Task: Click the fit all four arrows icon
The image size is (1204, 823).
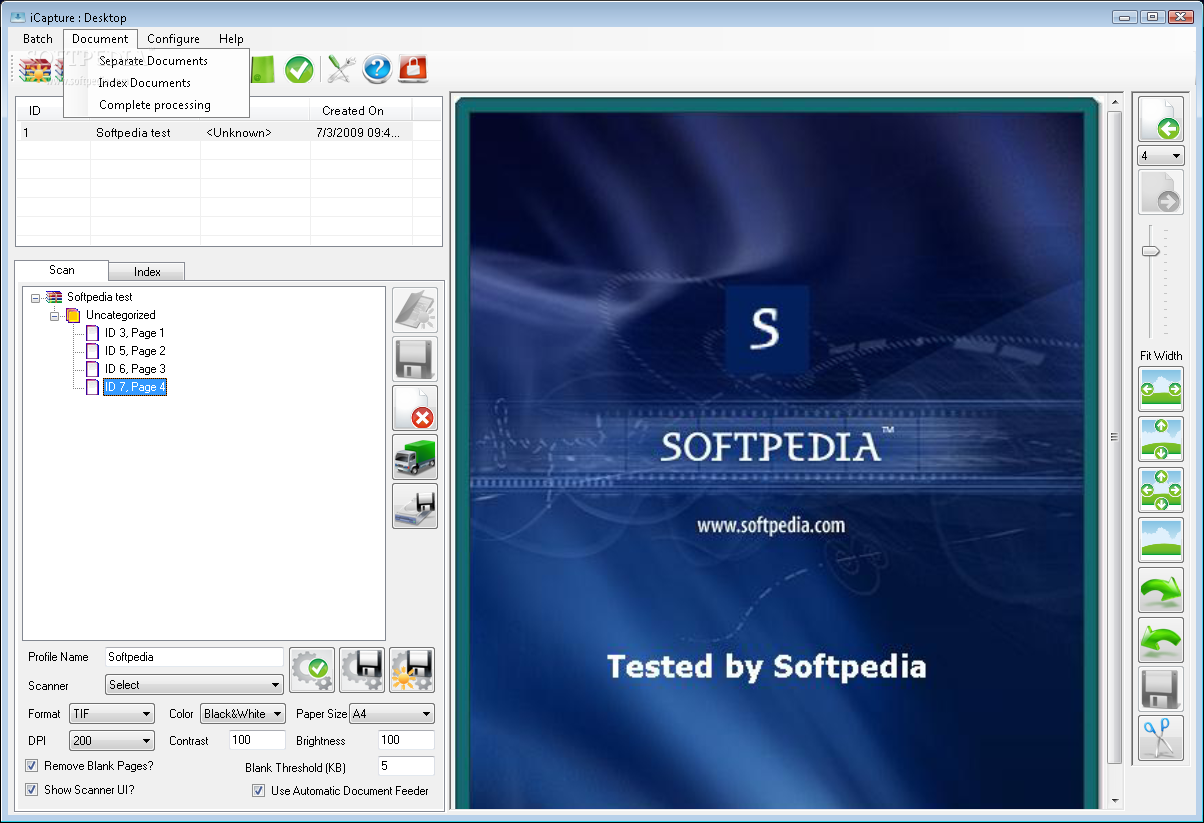Action: (x=1161, y=489)
